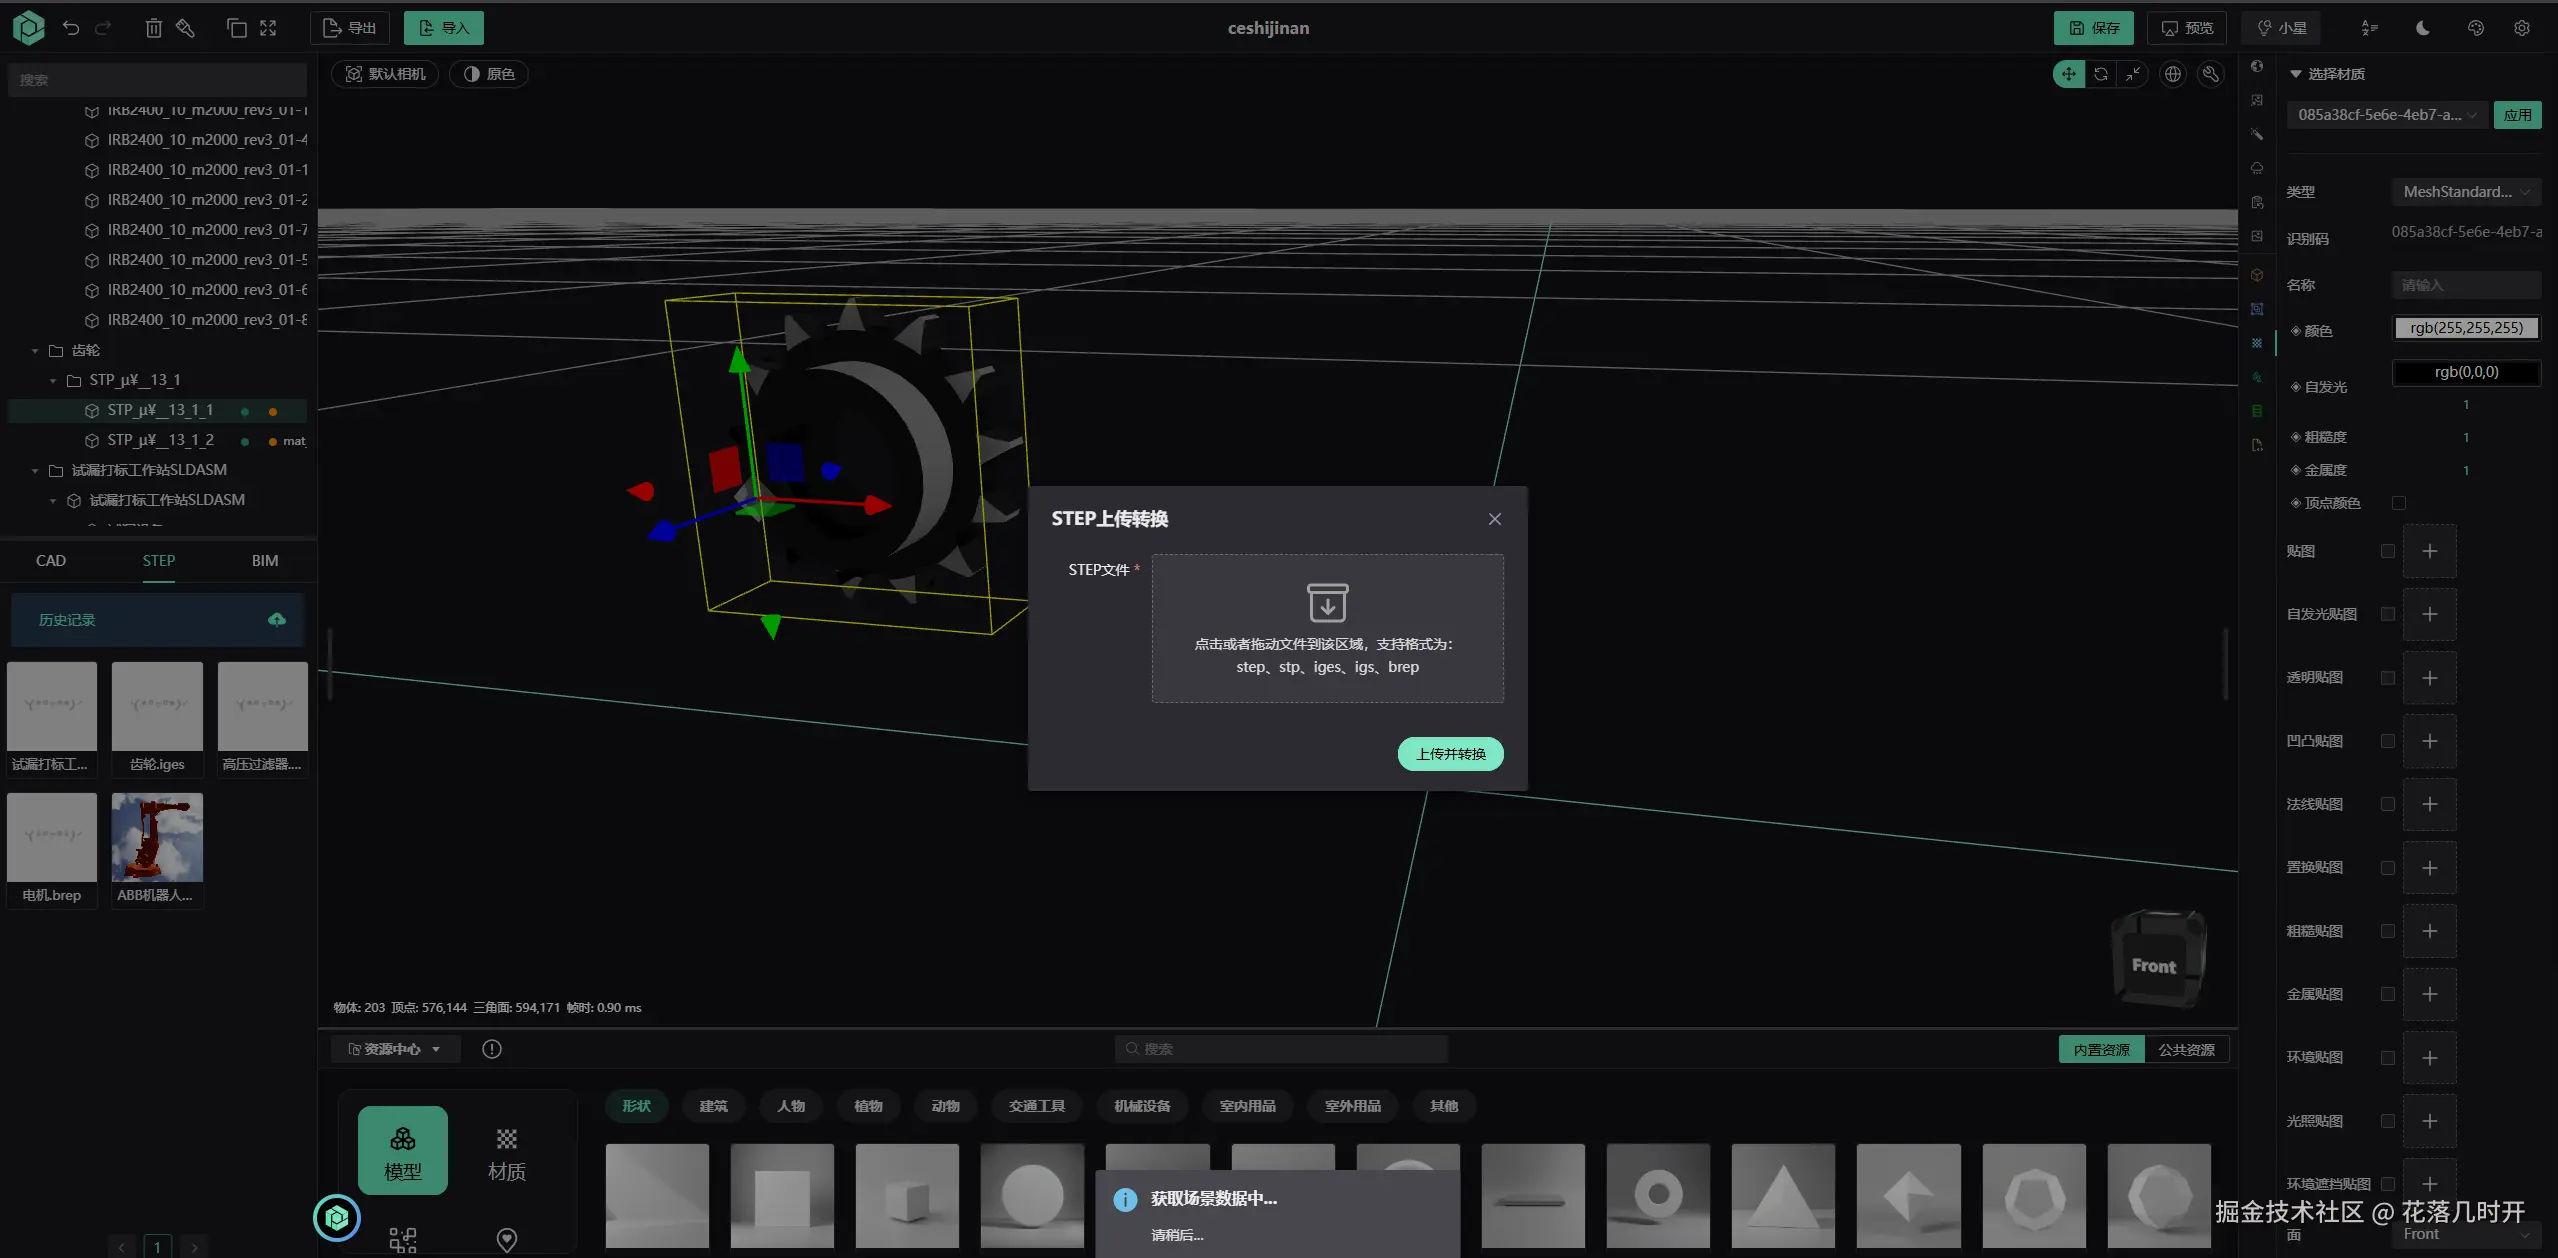
Task: Select the move/translate gizmo tool
Action: pos(2068,74)
